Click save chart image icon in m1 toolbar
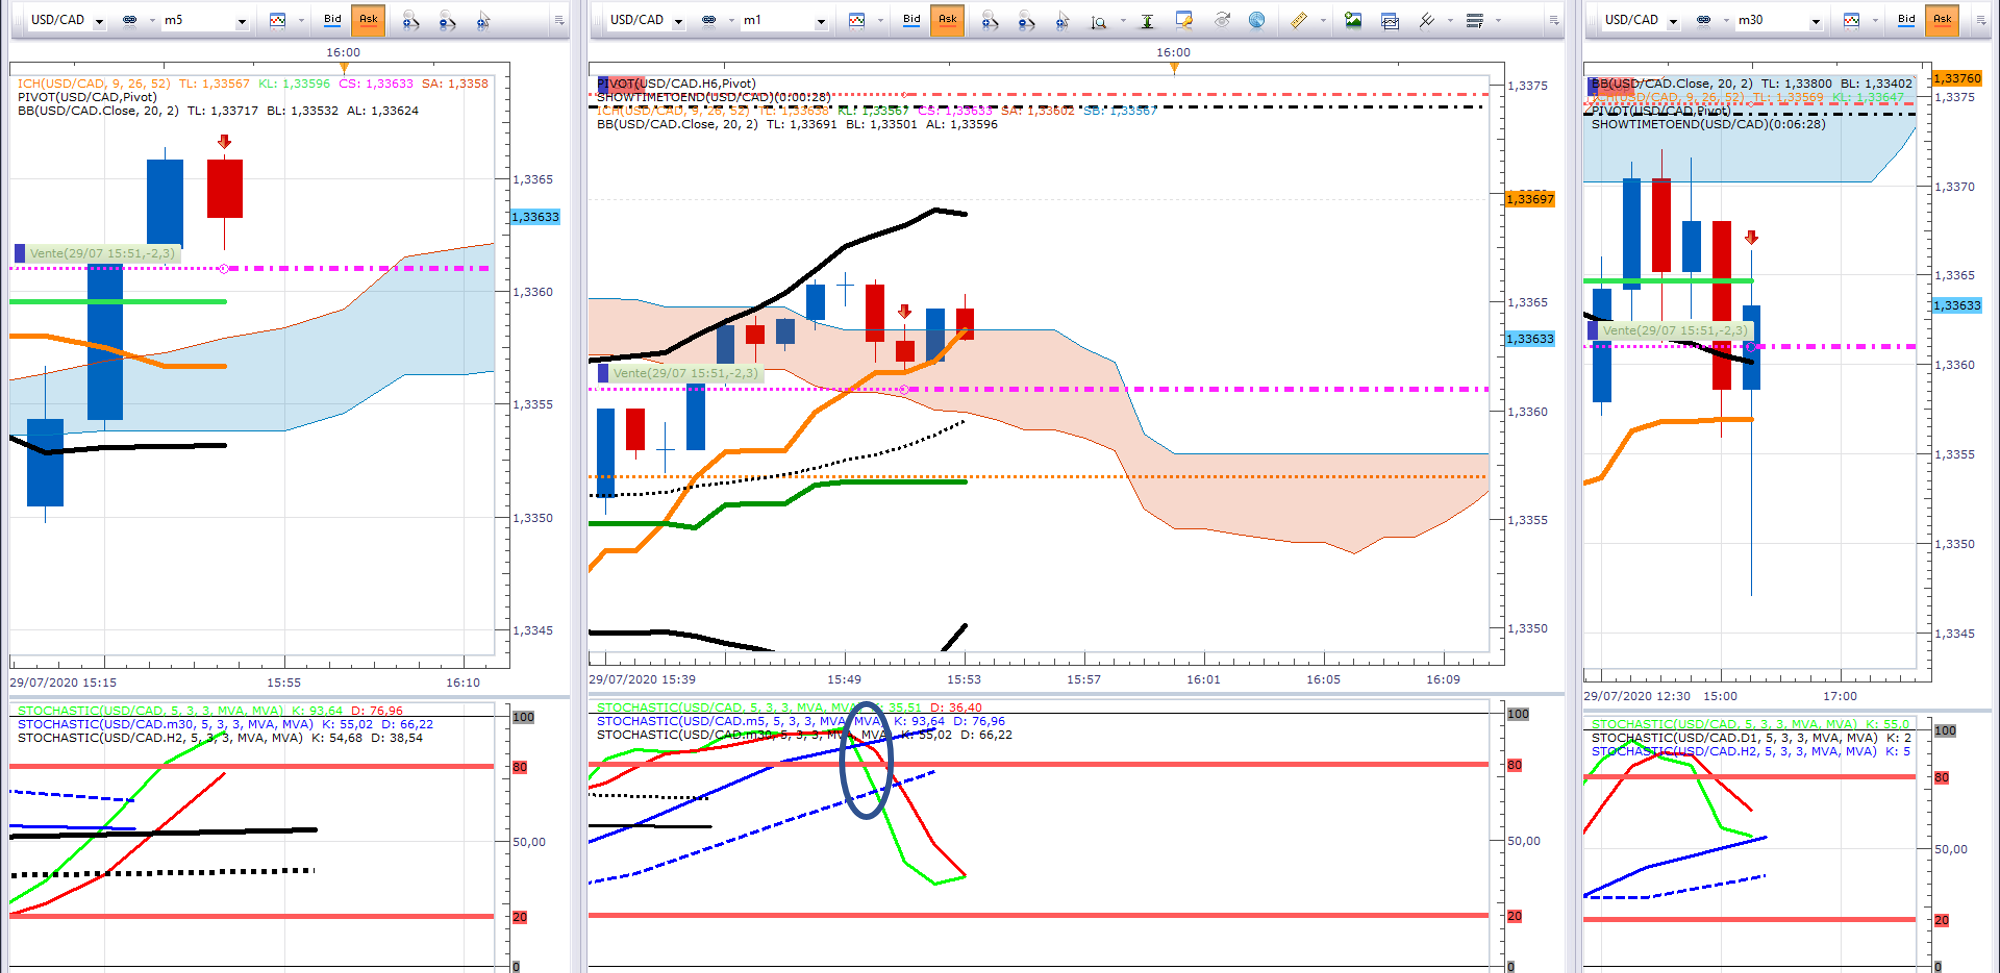 (x=1353, y=20)
